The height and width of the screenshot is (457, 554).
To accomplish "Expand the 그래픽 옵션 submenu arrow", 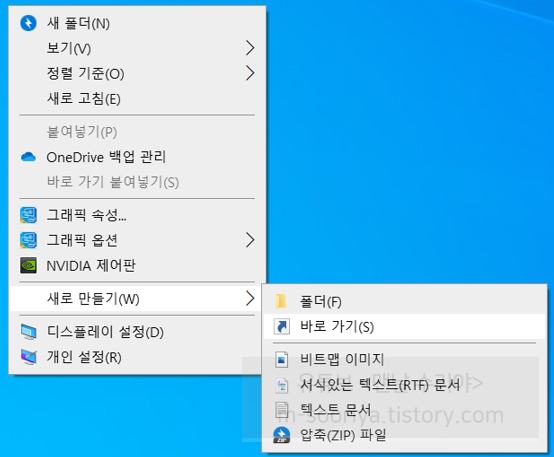I will pos(250,240).
